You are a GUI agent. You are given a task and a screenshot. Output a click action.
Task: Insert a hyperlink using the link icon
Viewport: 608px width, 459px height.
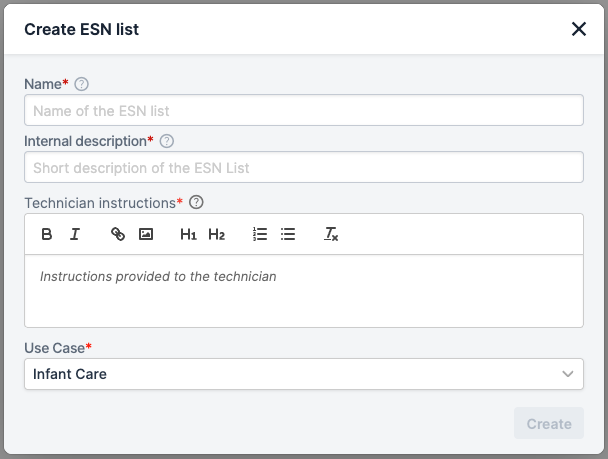click(118, 234)
